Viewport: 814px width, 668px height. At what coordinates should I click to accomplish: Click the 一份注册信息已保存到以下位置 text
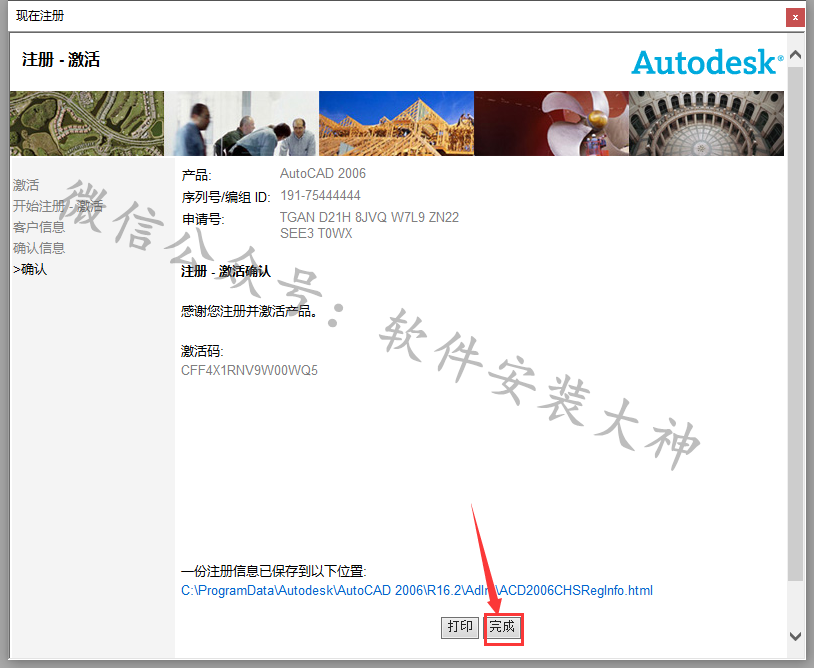pos(274,571)
